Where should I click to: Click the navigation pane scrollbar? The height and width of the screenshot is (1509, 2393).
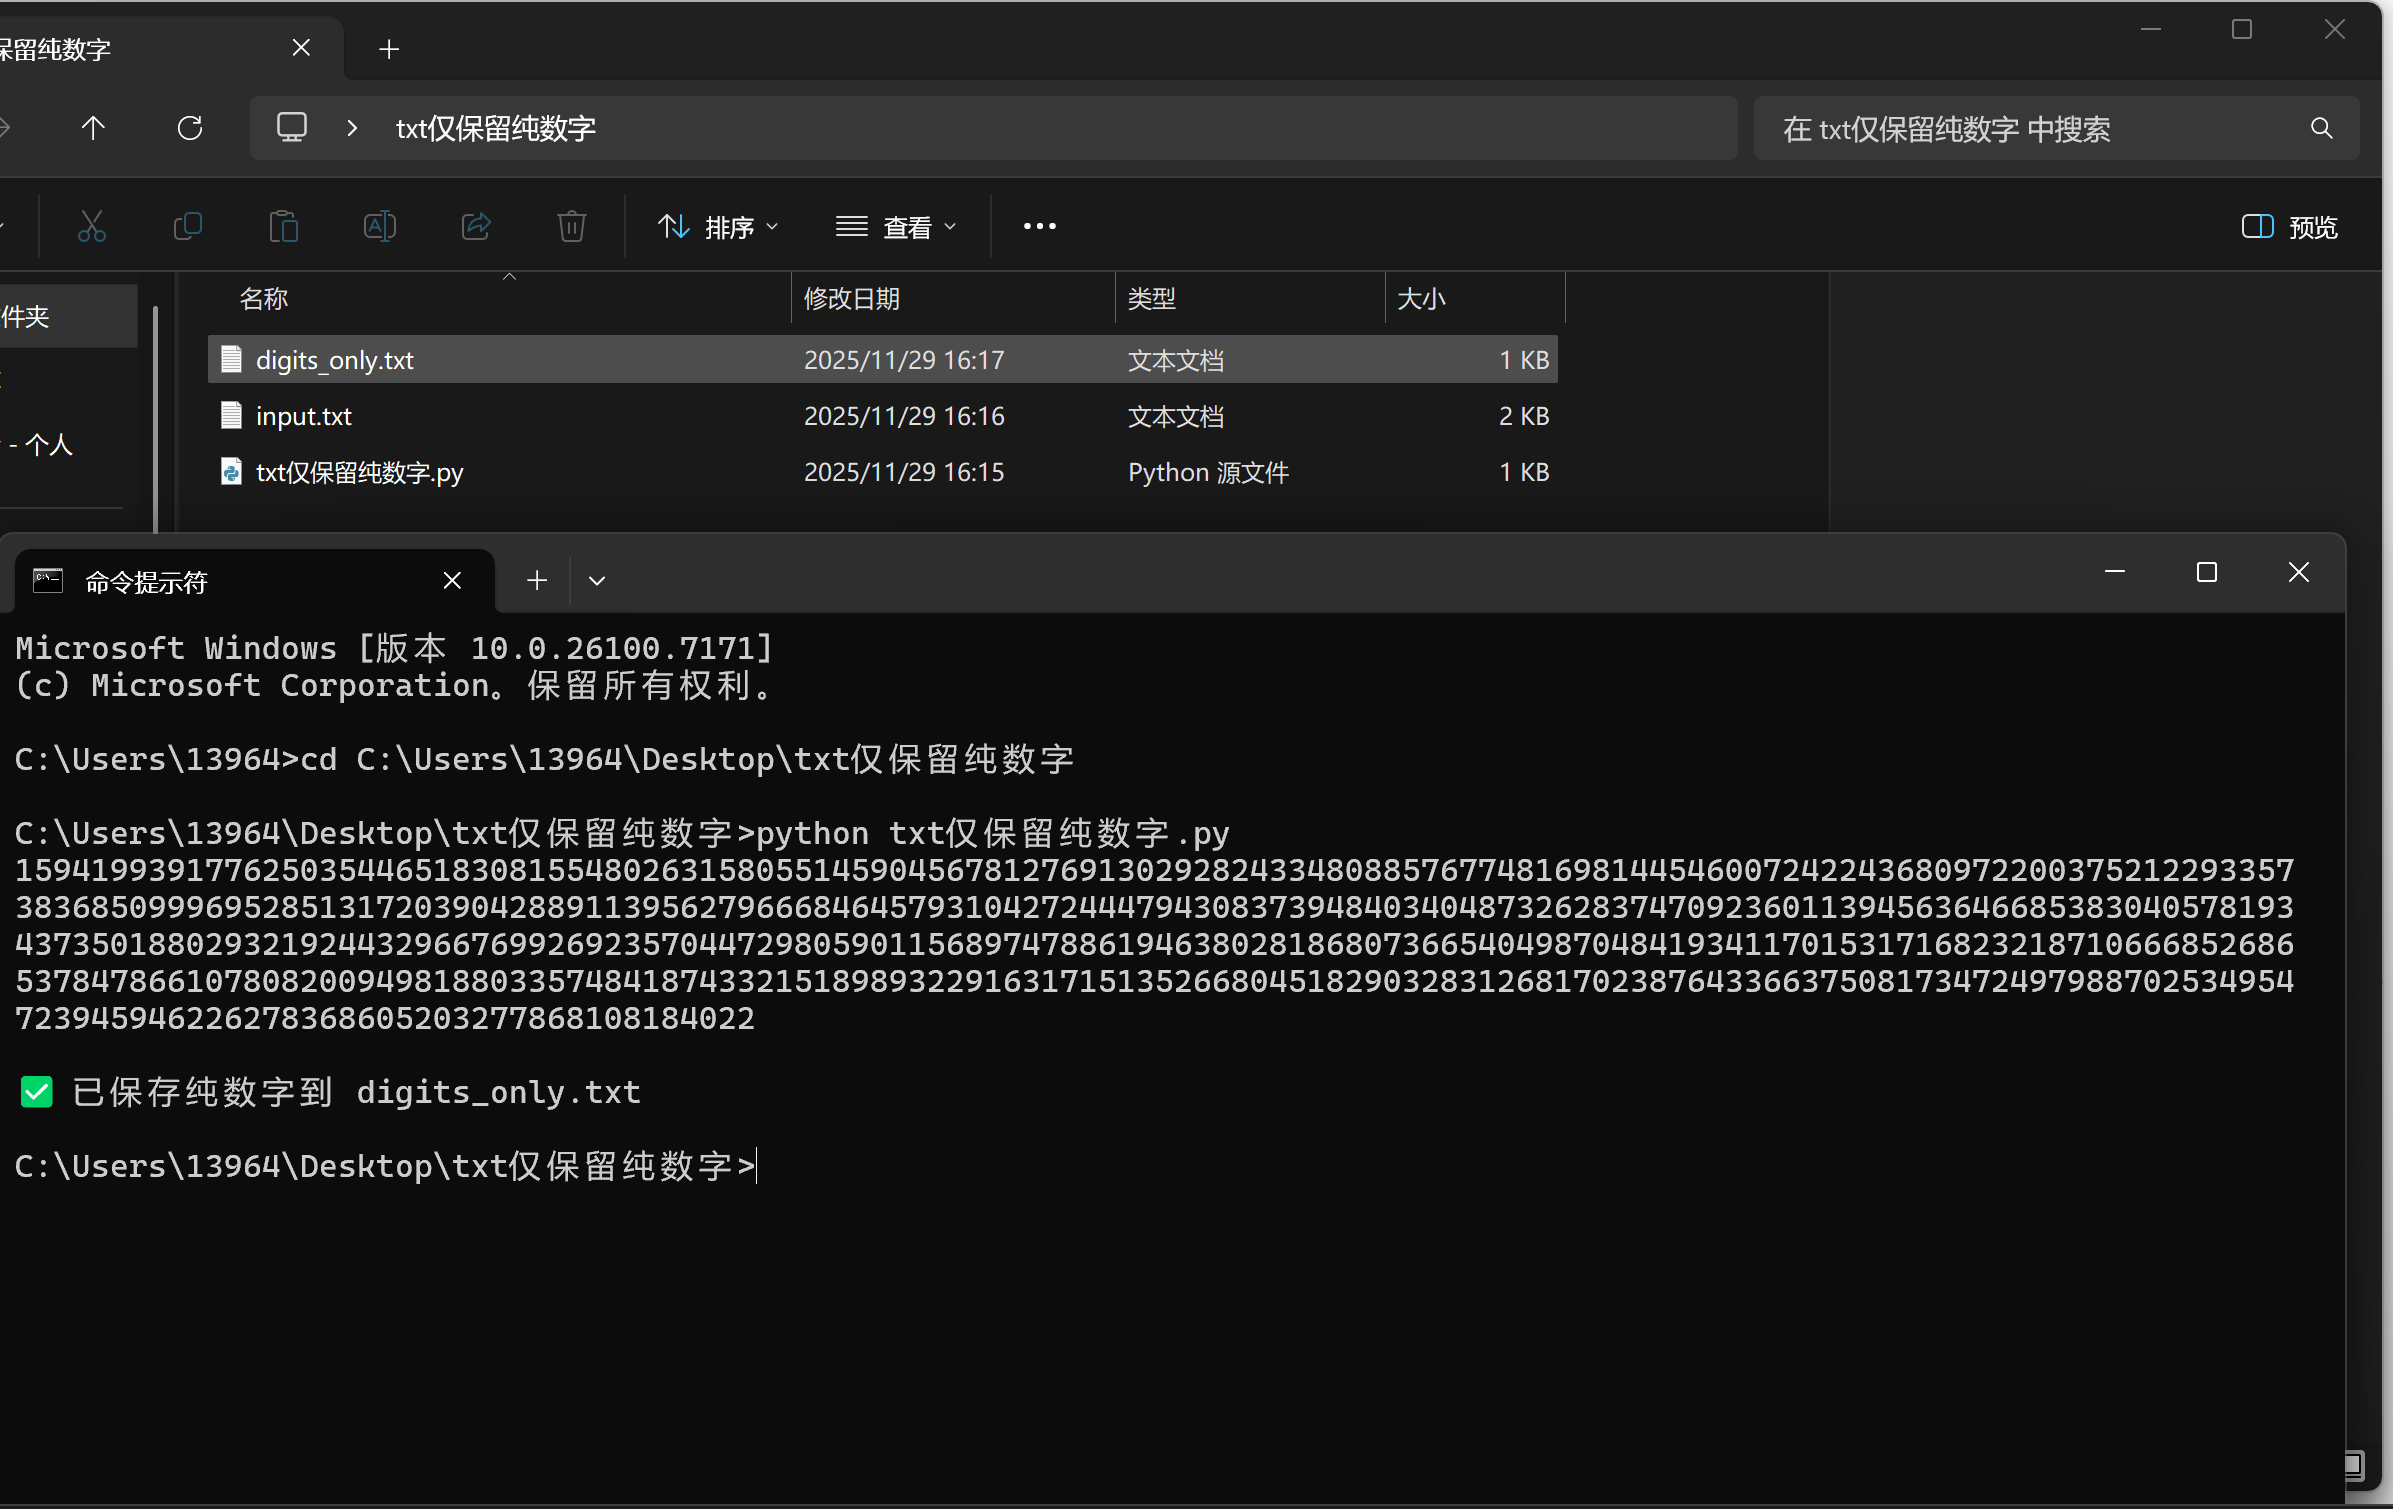[x=155, y=418]
